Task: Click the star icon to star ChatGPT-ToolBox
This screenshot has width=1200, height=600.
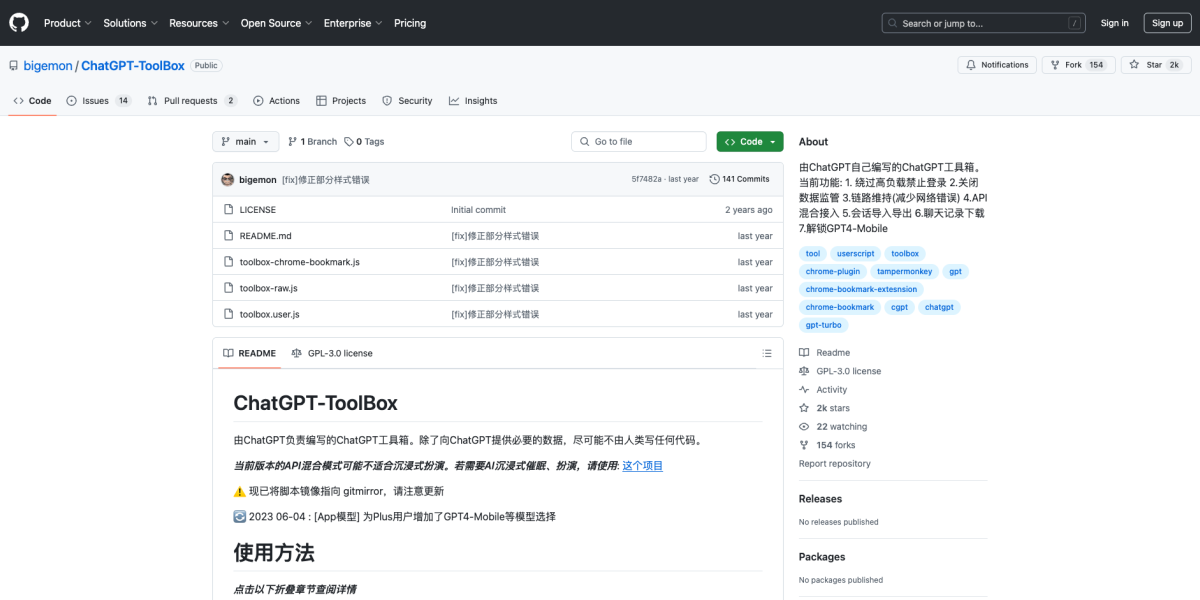Action: [1135, 64]
